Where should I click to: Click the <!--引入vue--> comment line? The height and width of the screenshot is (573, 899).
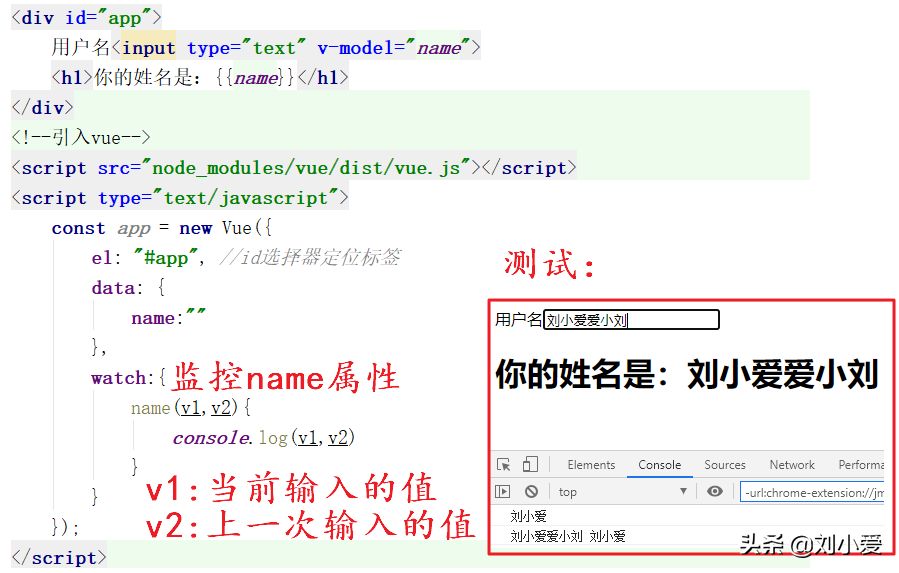tap(81, 137)
